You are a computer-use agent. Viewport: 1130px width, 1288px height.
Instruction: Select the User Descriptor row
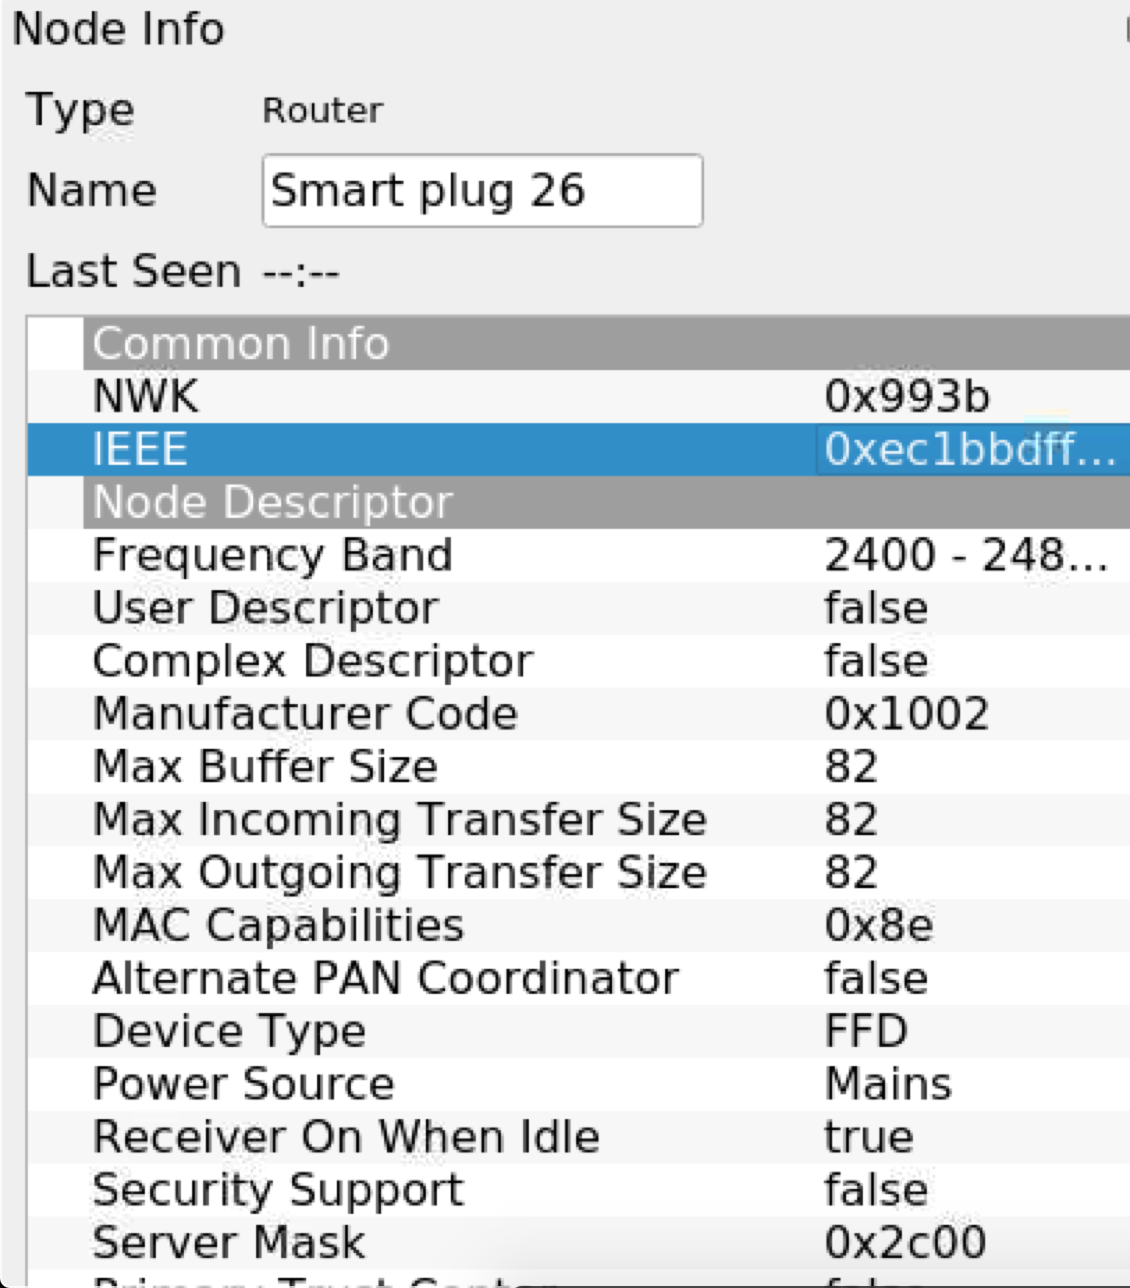(x=400, y=607)
